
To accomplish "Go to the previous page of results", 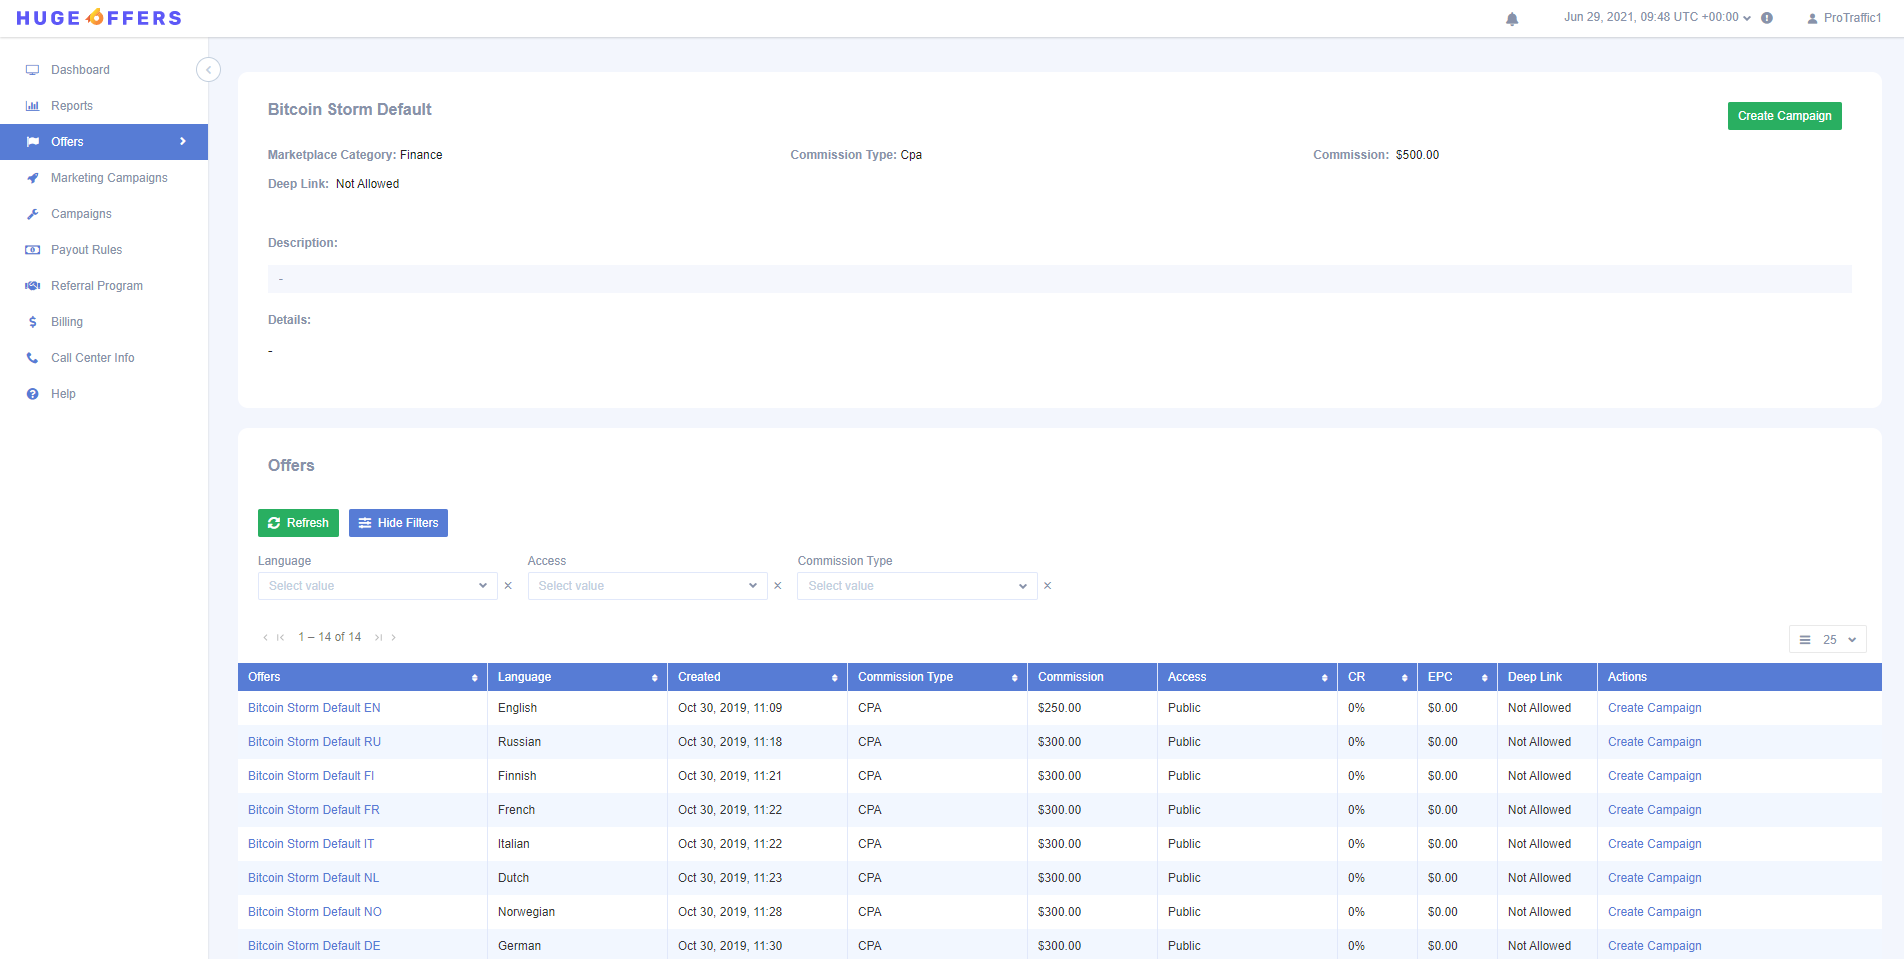I will click(x=265, y=637).
